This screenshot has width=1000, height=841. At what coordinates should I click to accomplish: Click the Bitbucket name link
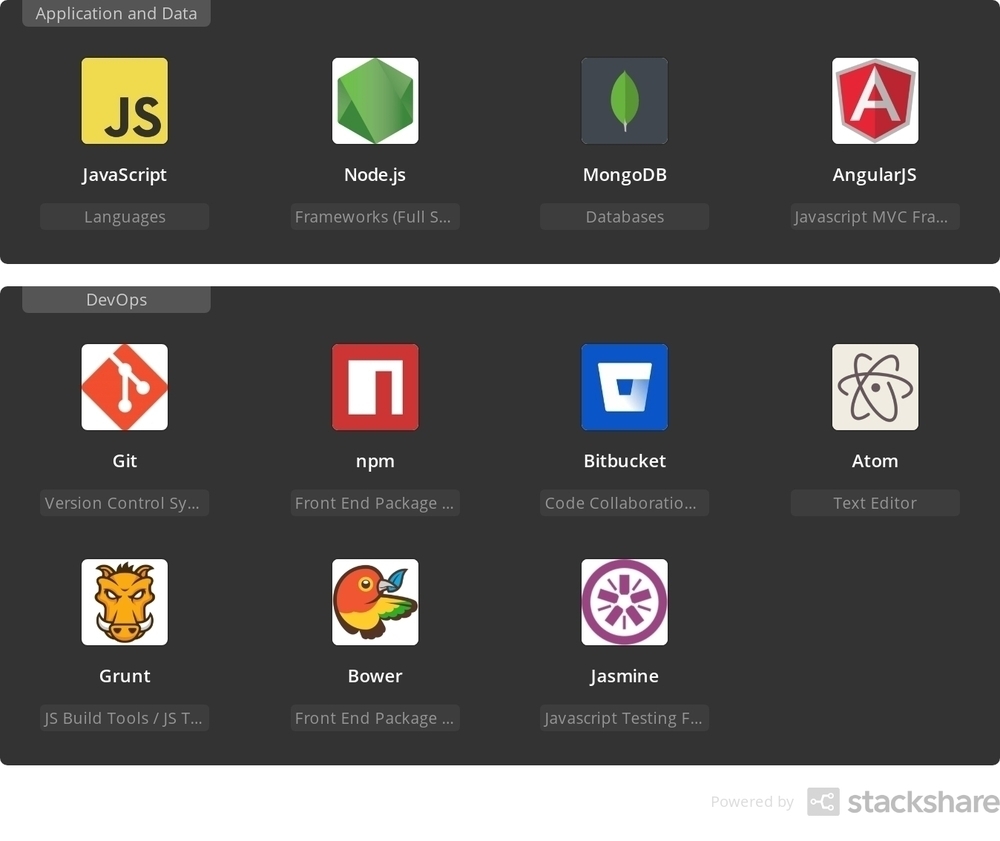click(624, 461)
